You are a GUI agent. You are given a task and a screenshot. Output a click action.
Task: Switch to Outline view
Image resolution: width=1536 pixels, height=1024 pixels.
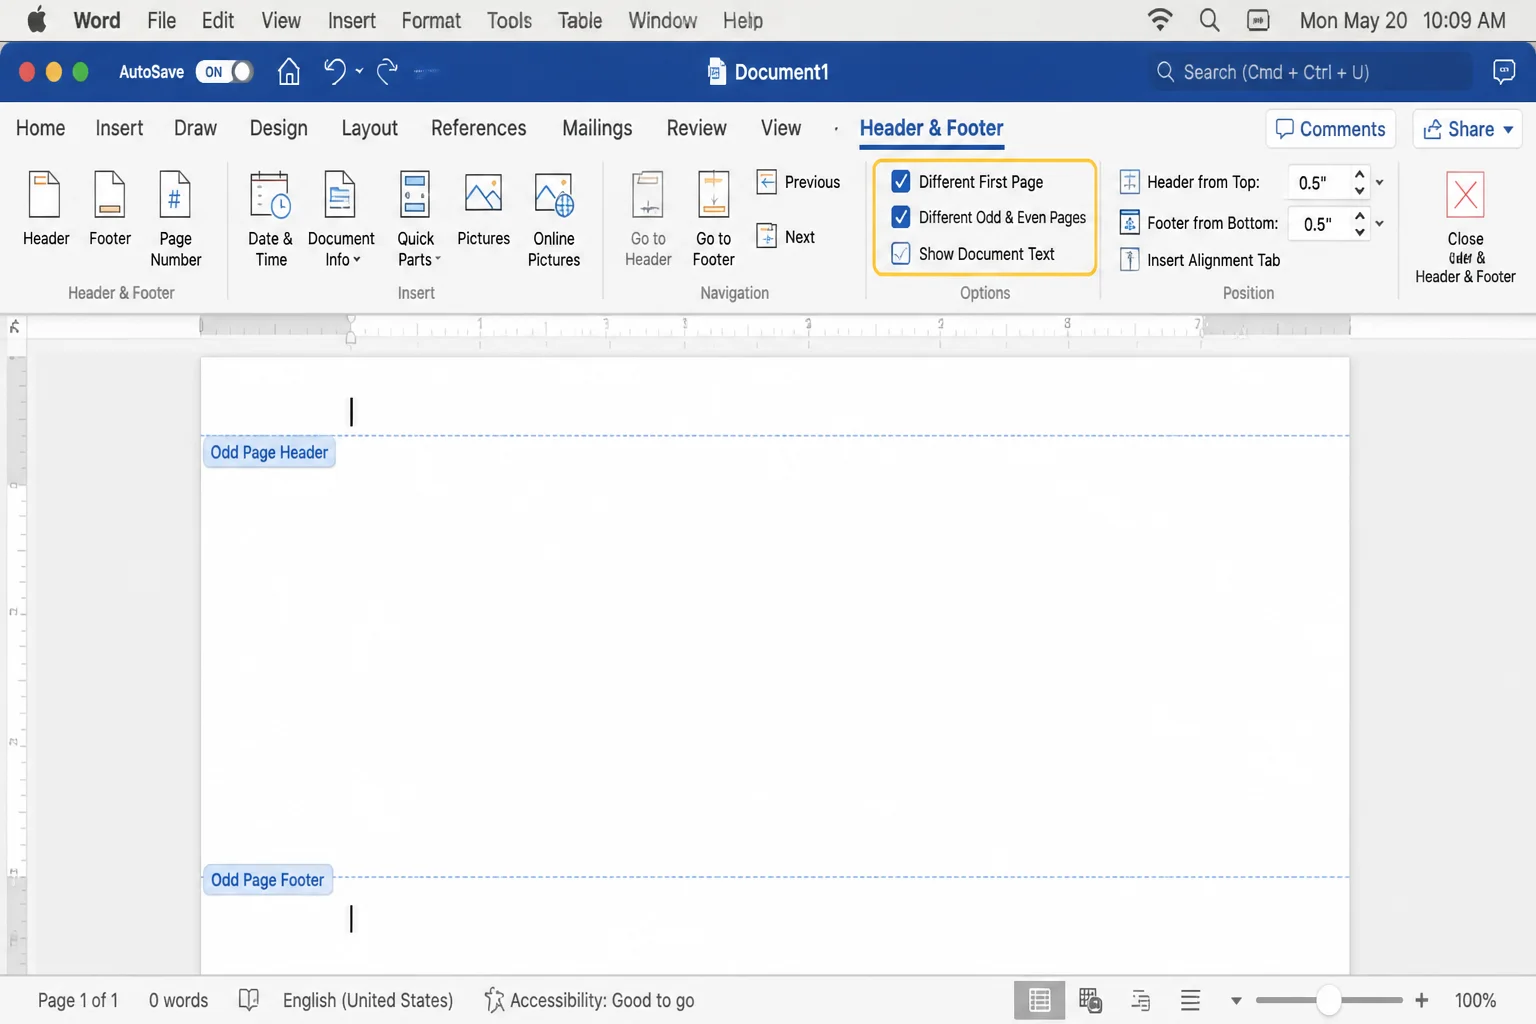click(1140, 1000)
